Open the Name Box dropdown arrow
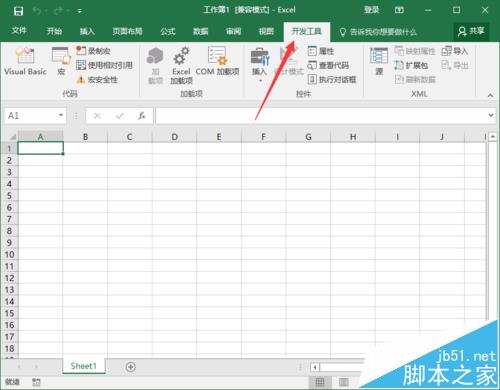500x390 pixels. pyautogui.click(x=61, y=115)
